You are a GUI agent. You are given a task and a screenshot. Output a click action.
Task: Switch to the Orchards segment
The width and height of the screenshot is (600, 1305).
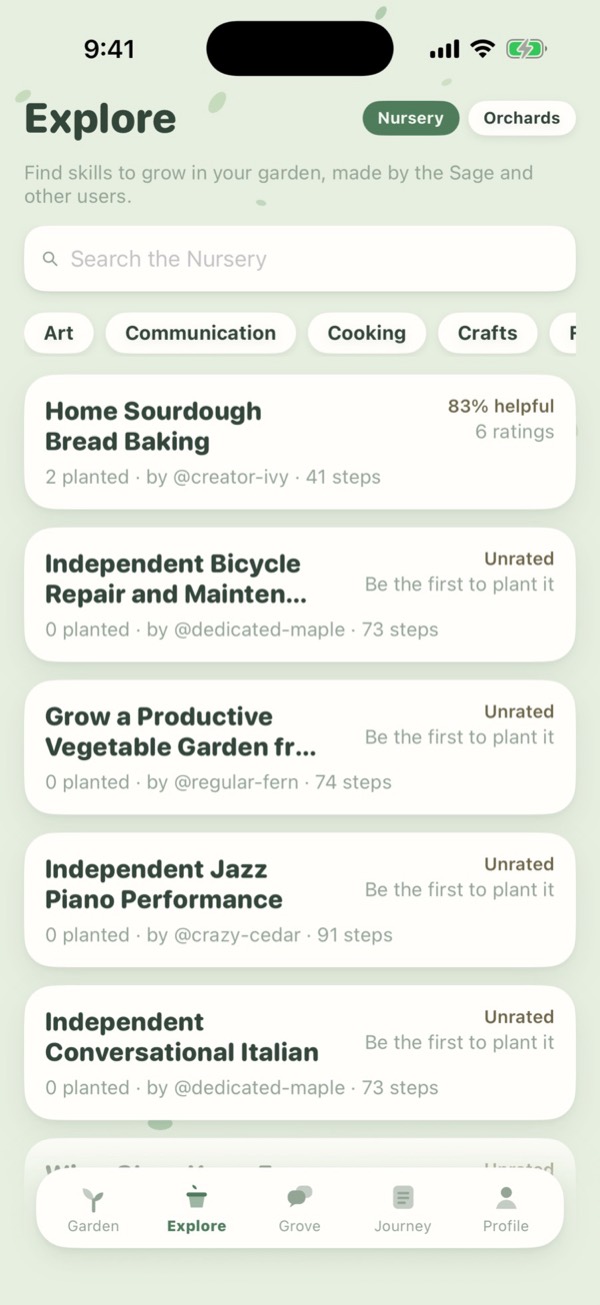[522, 118]
